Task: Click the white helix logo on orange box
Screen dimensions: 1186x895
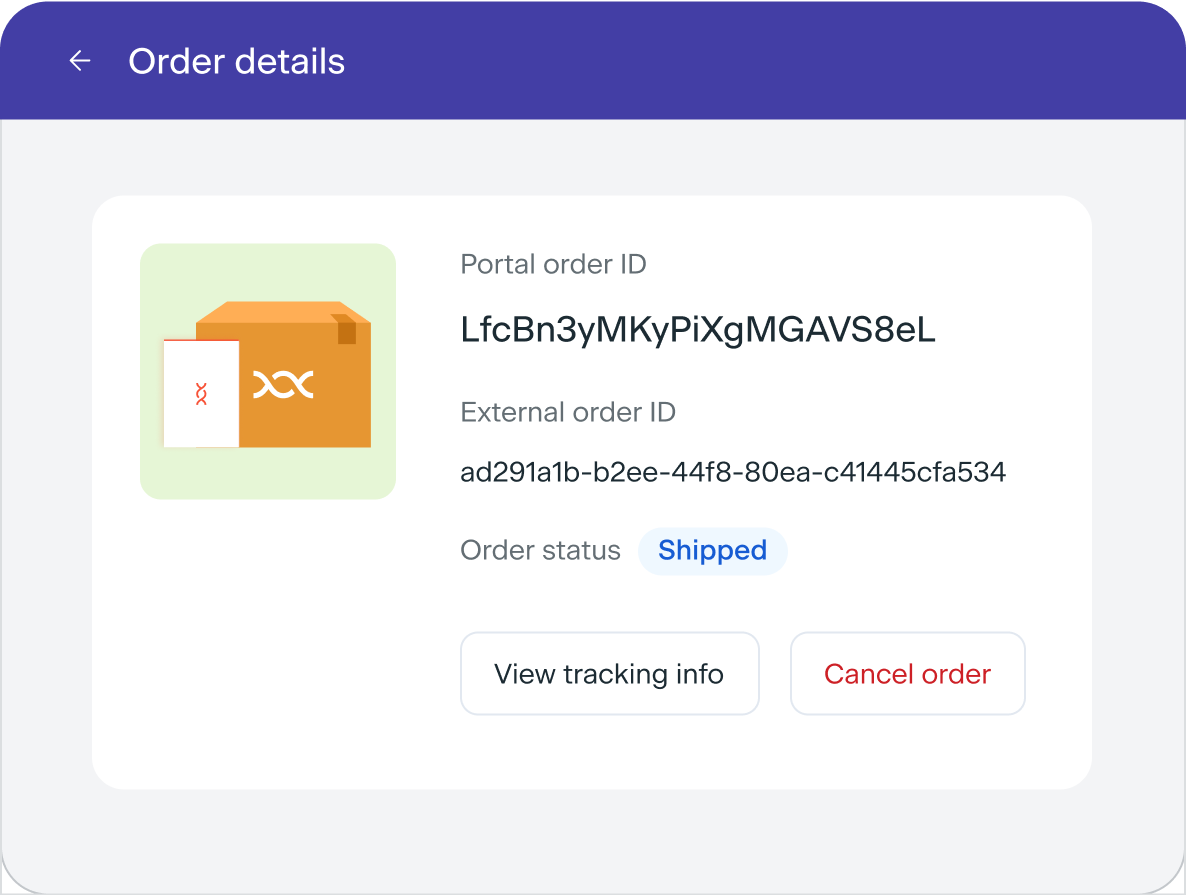Action: (x=283, y=385)
